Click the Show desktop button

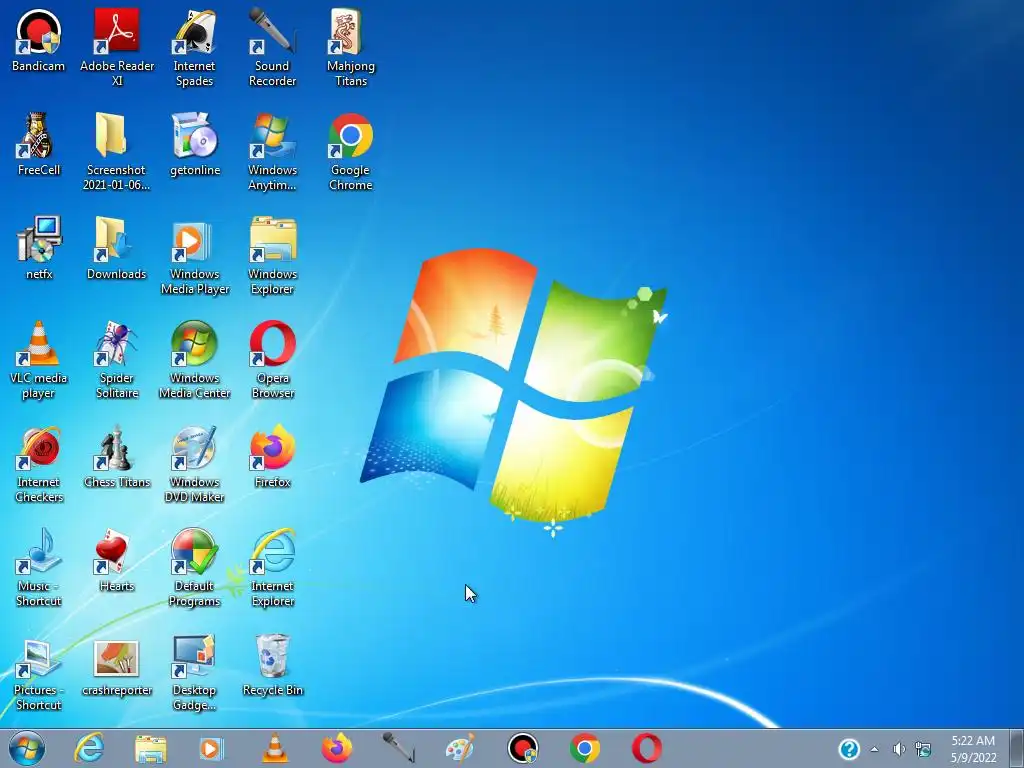tap(1016, 748)
